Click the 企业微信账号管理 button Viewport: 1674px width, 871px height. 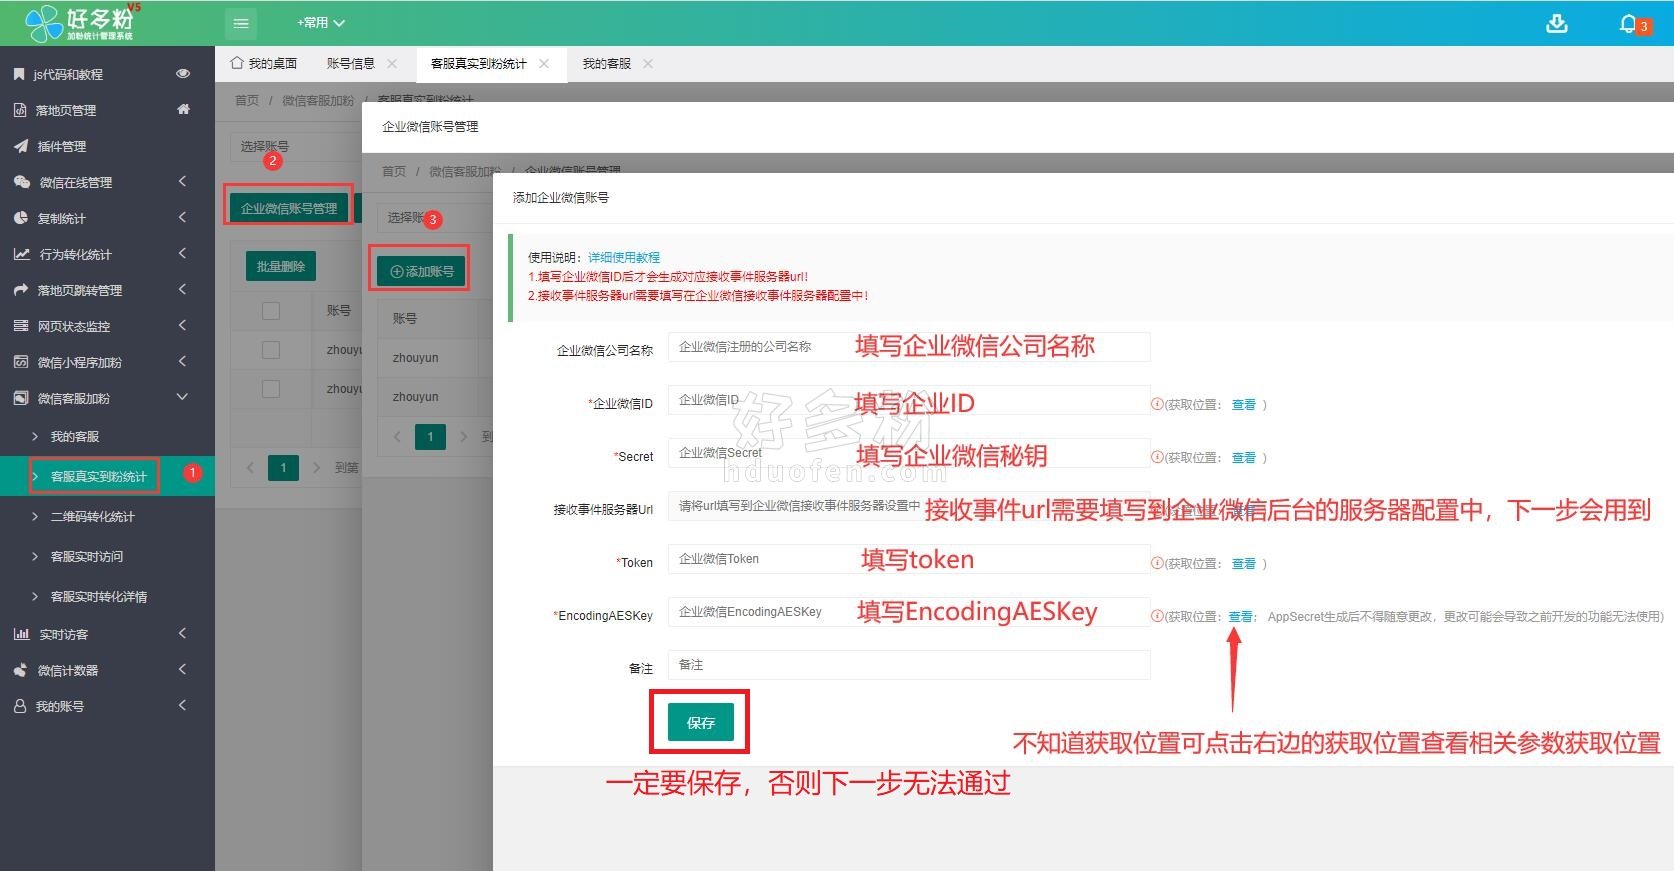click(289, 208)
